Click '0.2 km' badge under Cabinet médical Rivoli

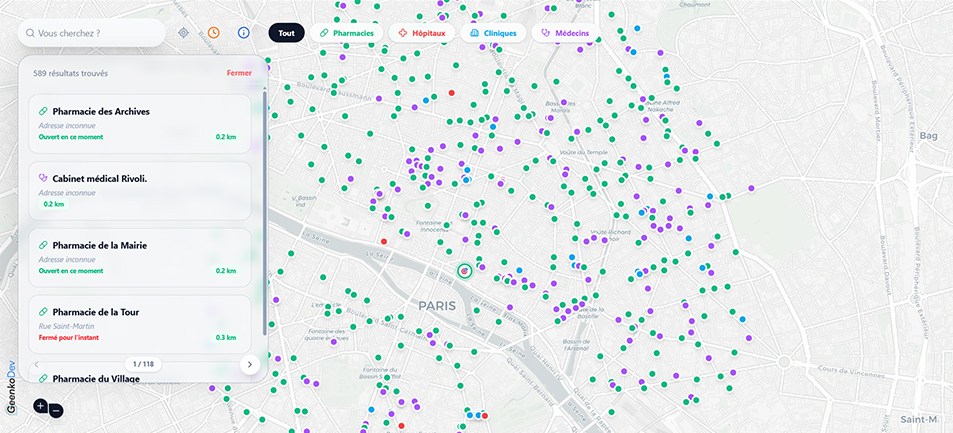point(53,204)
